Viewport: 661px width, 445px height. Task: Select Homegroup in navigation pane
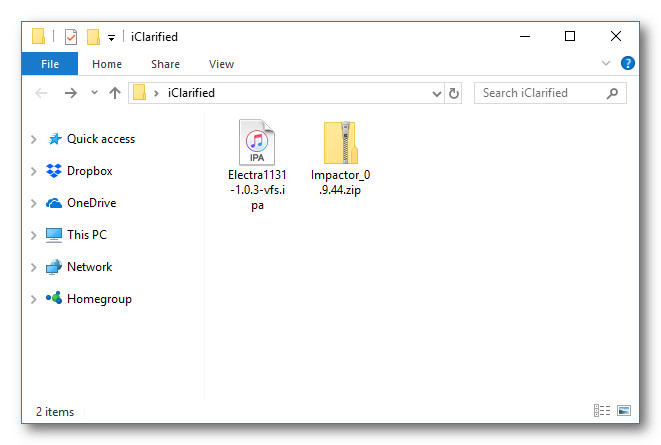click(x=99, y=299)
